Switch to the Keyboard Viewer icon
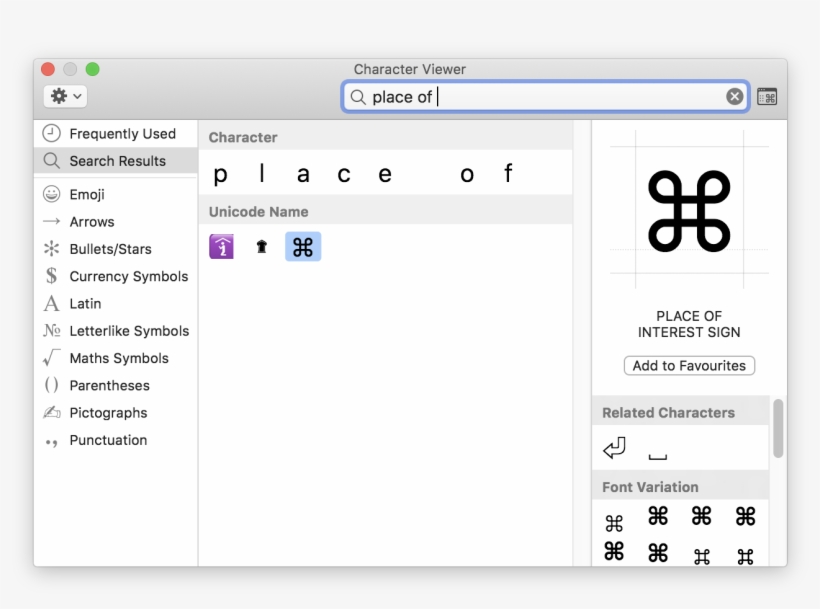820x609 pixels. click(766, 96)
